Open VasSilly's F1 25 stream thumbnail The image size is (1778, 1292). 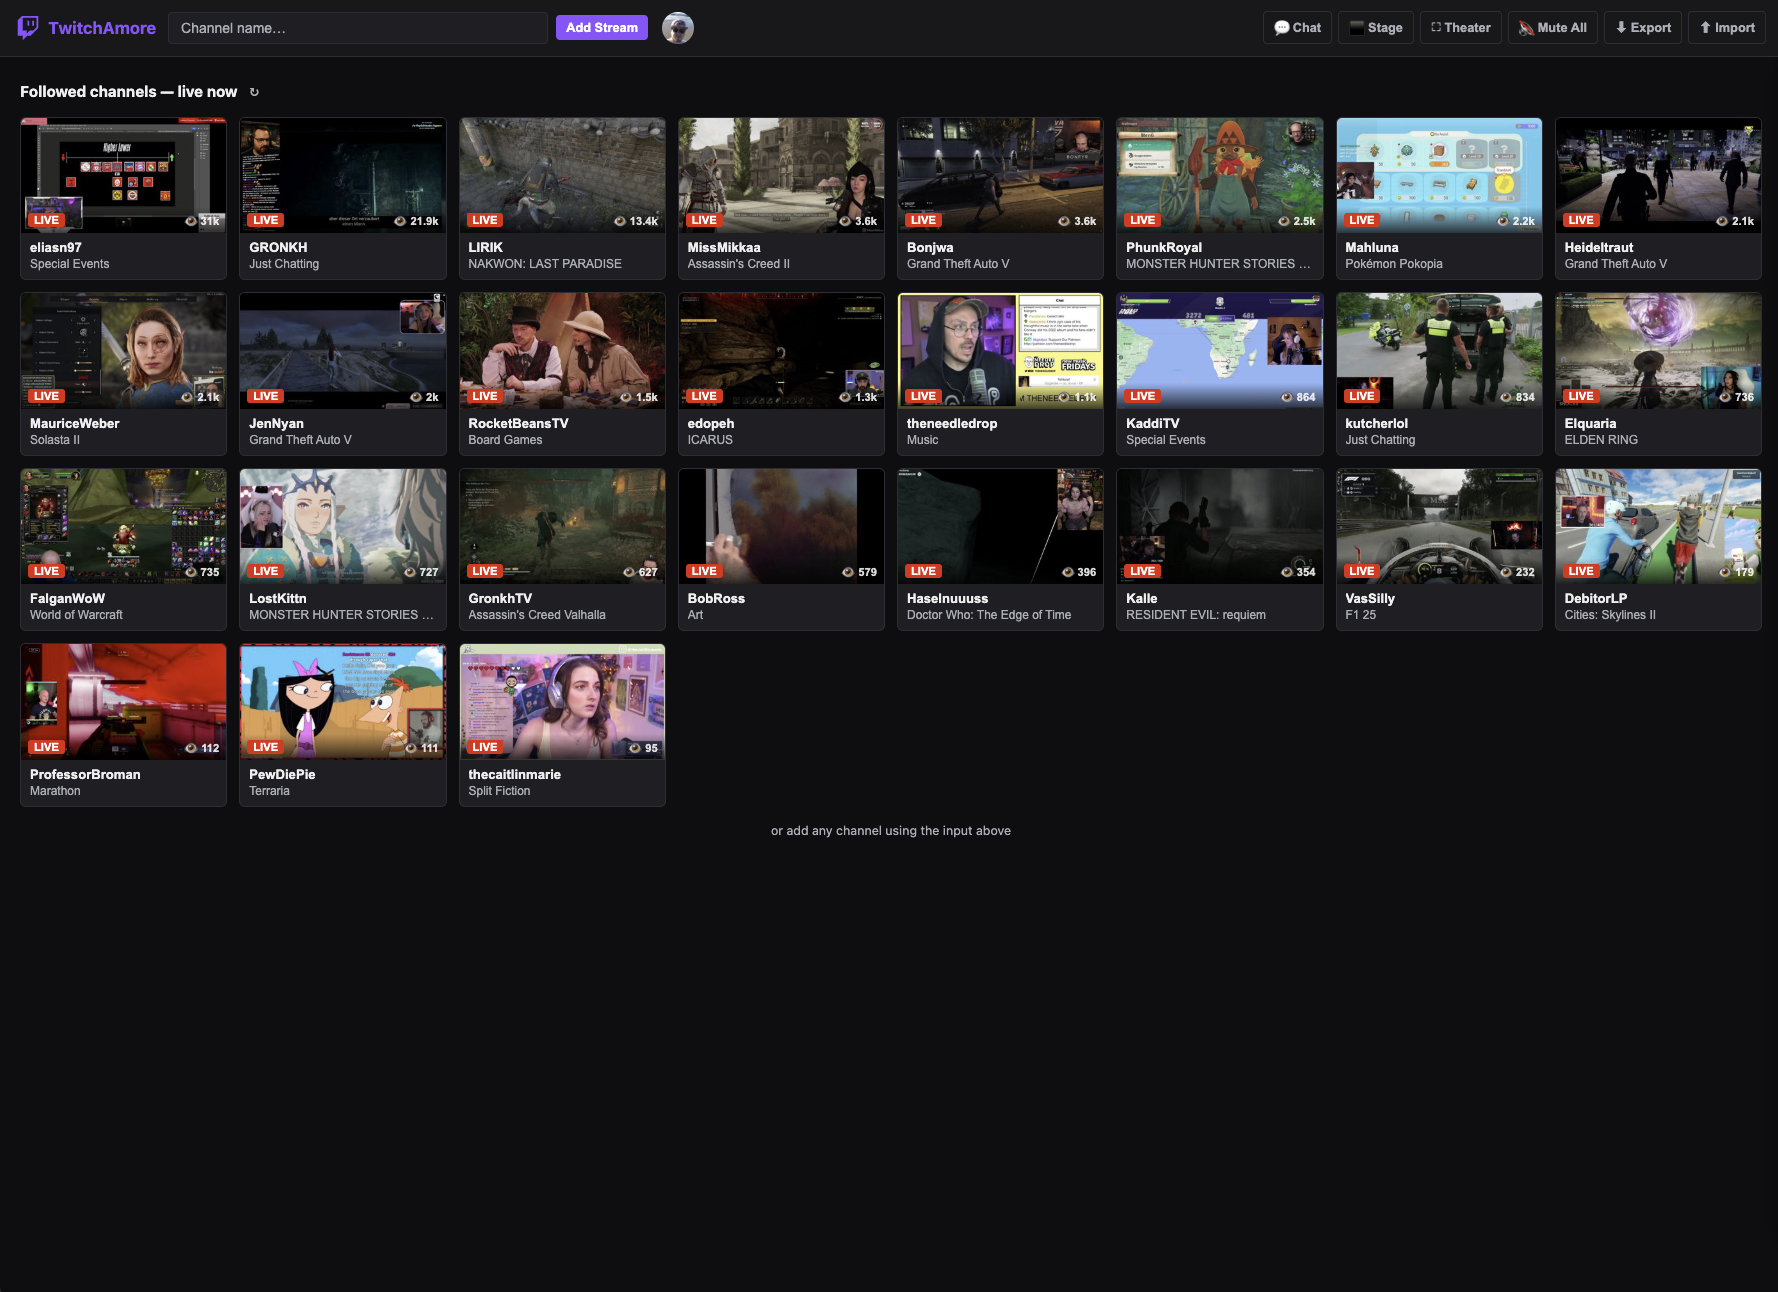(x=1439, y=526)
